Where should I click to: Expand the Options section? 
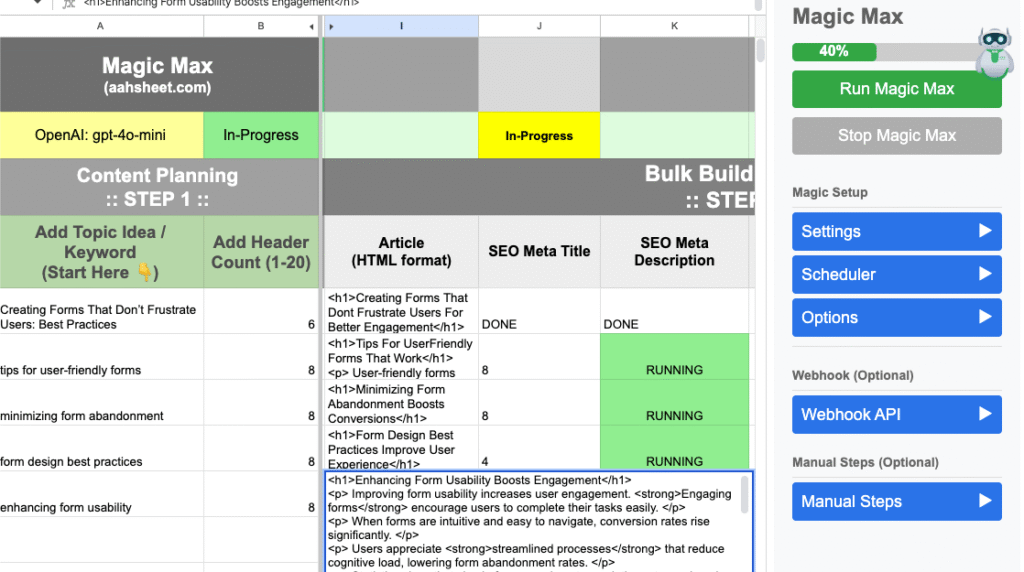click(x=896, y=317)
